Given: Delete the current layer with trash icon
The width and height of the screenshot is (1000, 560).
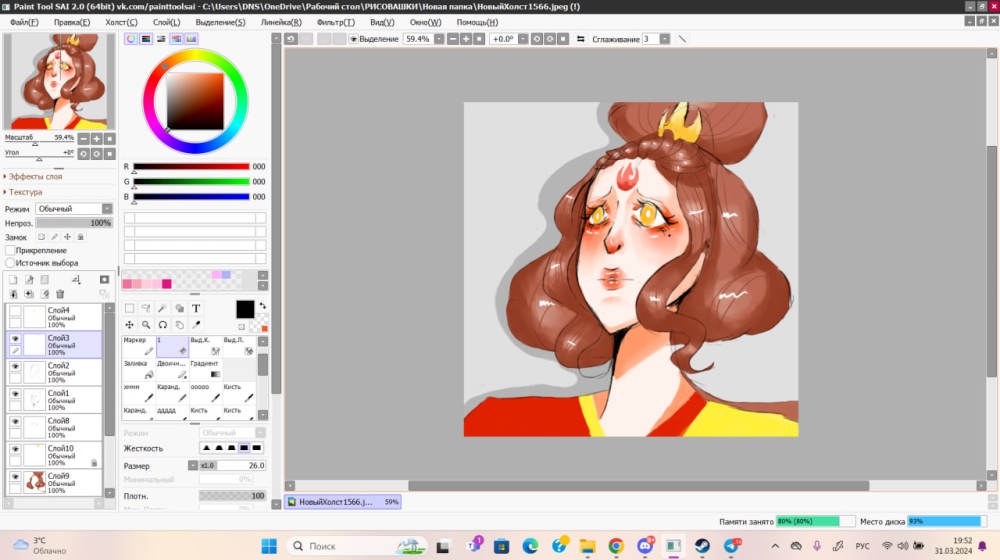Looking at the screenshot, I should (x=60, y=294).
